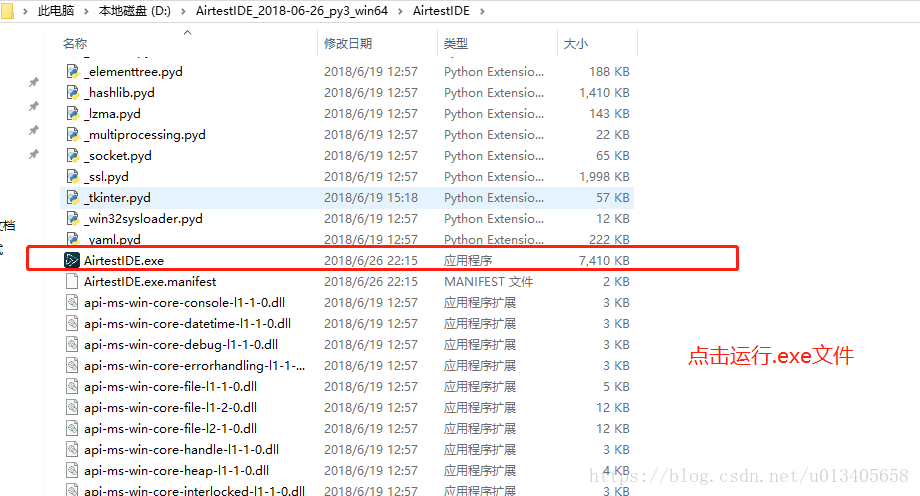The width and height of the screenshot is (920, 496).
Task: Select the _ssl.pyd file name
Action: point(107,177)
